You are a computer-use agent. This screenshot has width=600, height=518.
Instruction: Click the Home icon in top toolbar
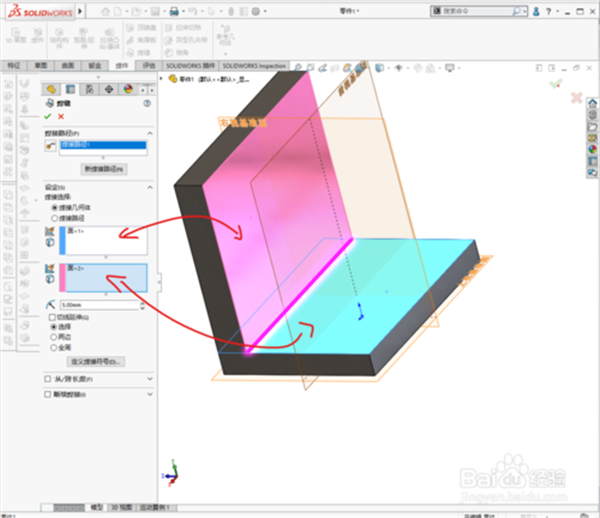105,11
